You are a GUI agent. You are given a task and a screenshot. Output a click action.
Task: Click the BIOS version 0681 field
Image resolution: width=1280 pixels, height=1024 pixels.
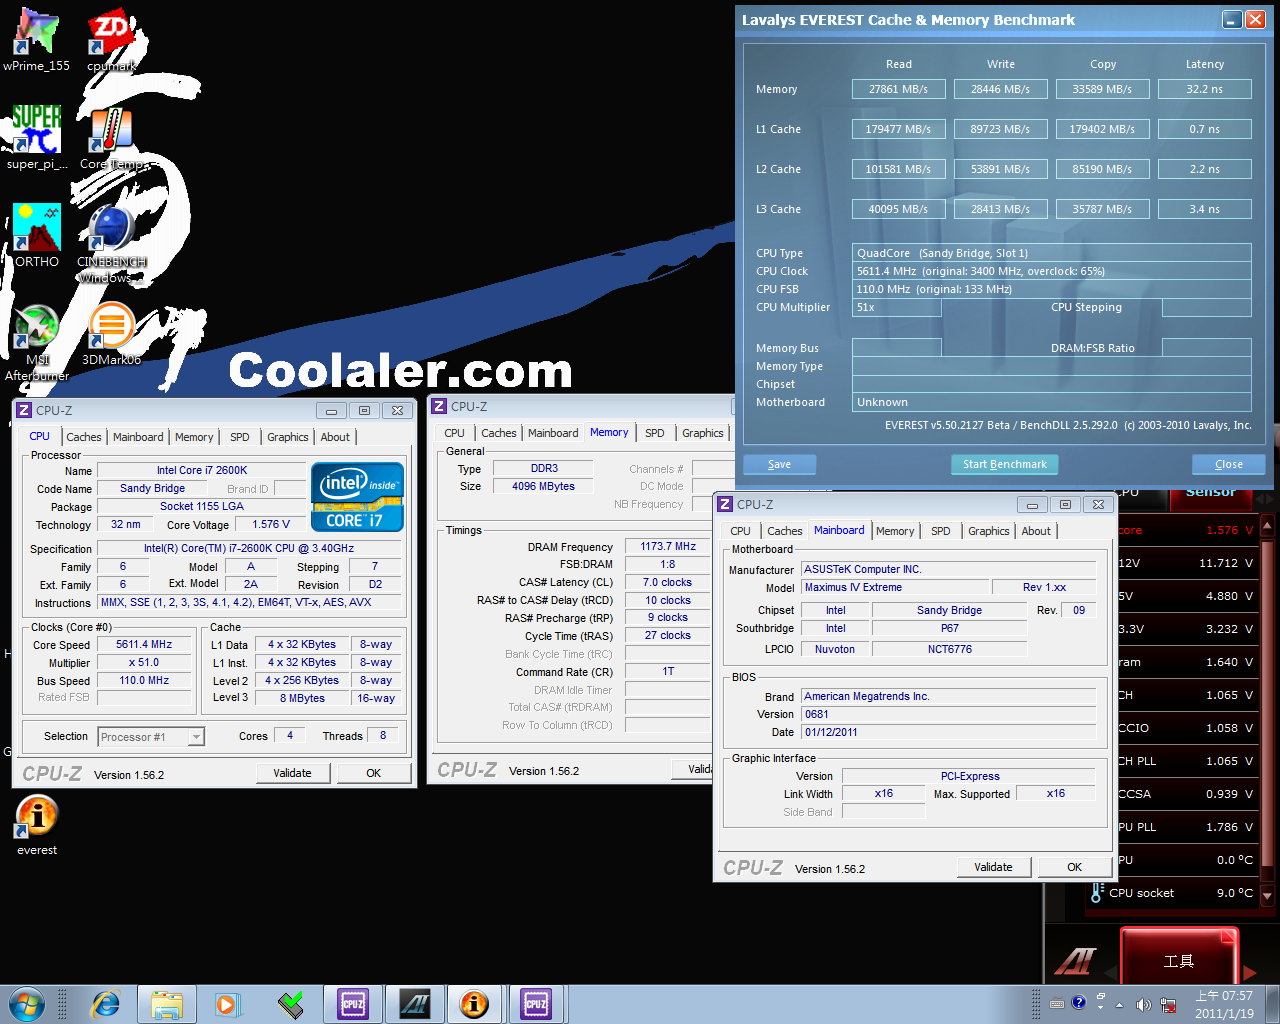949,714
